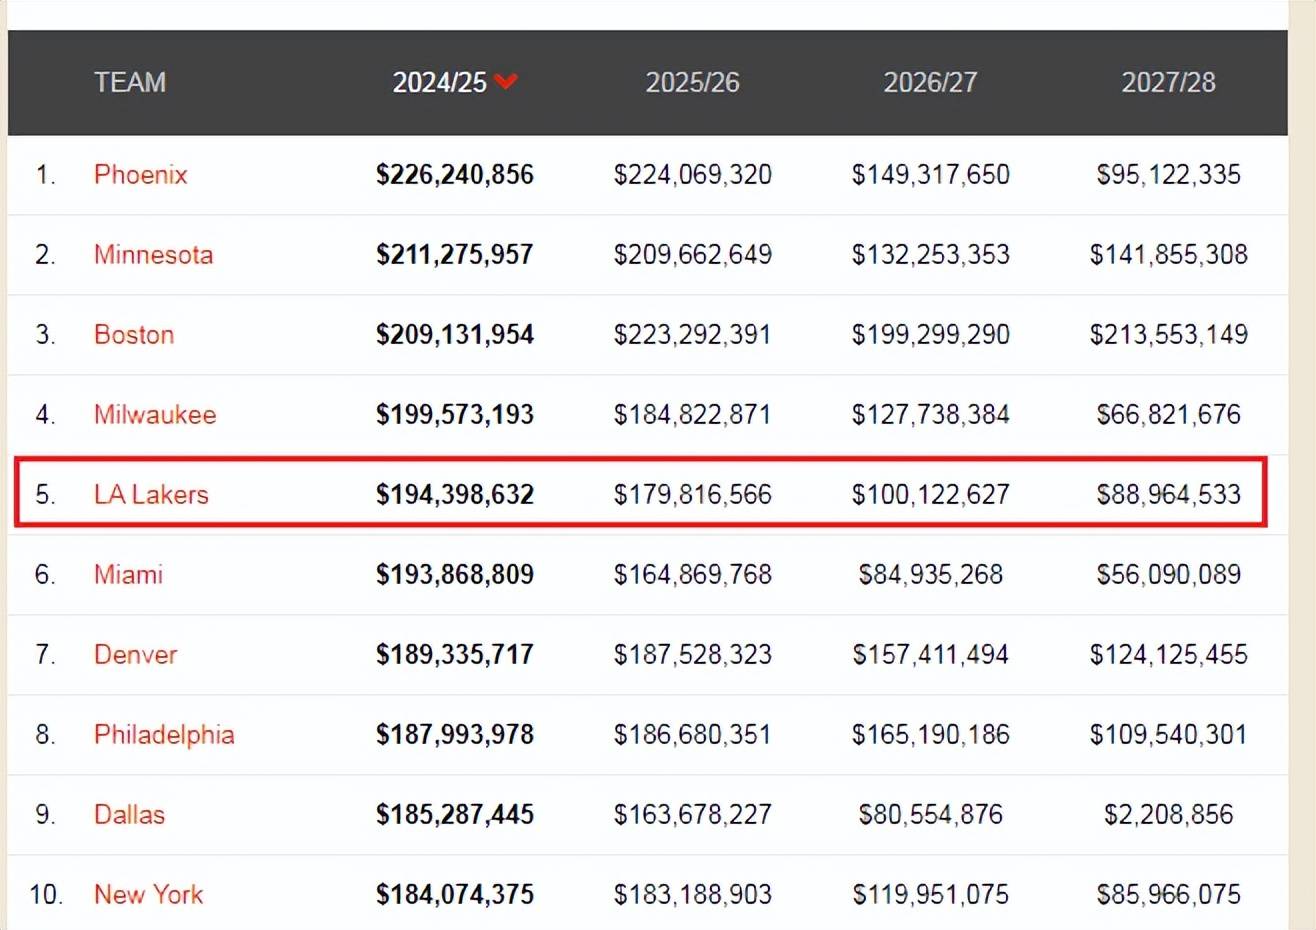The width and height of the screenshot is (1316, 930).
Task: Select Denver 2024/25 value $189,335,717
Action: 455,655
